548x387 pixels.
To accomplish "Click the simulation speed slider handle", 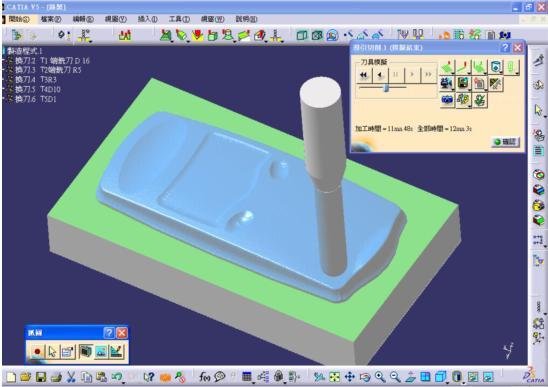I will click(x=386, y=87).
